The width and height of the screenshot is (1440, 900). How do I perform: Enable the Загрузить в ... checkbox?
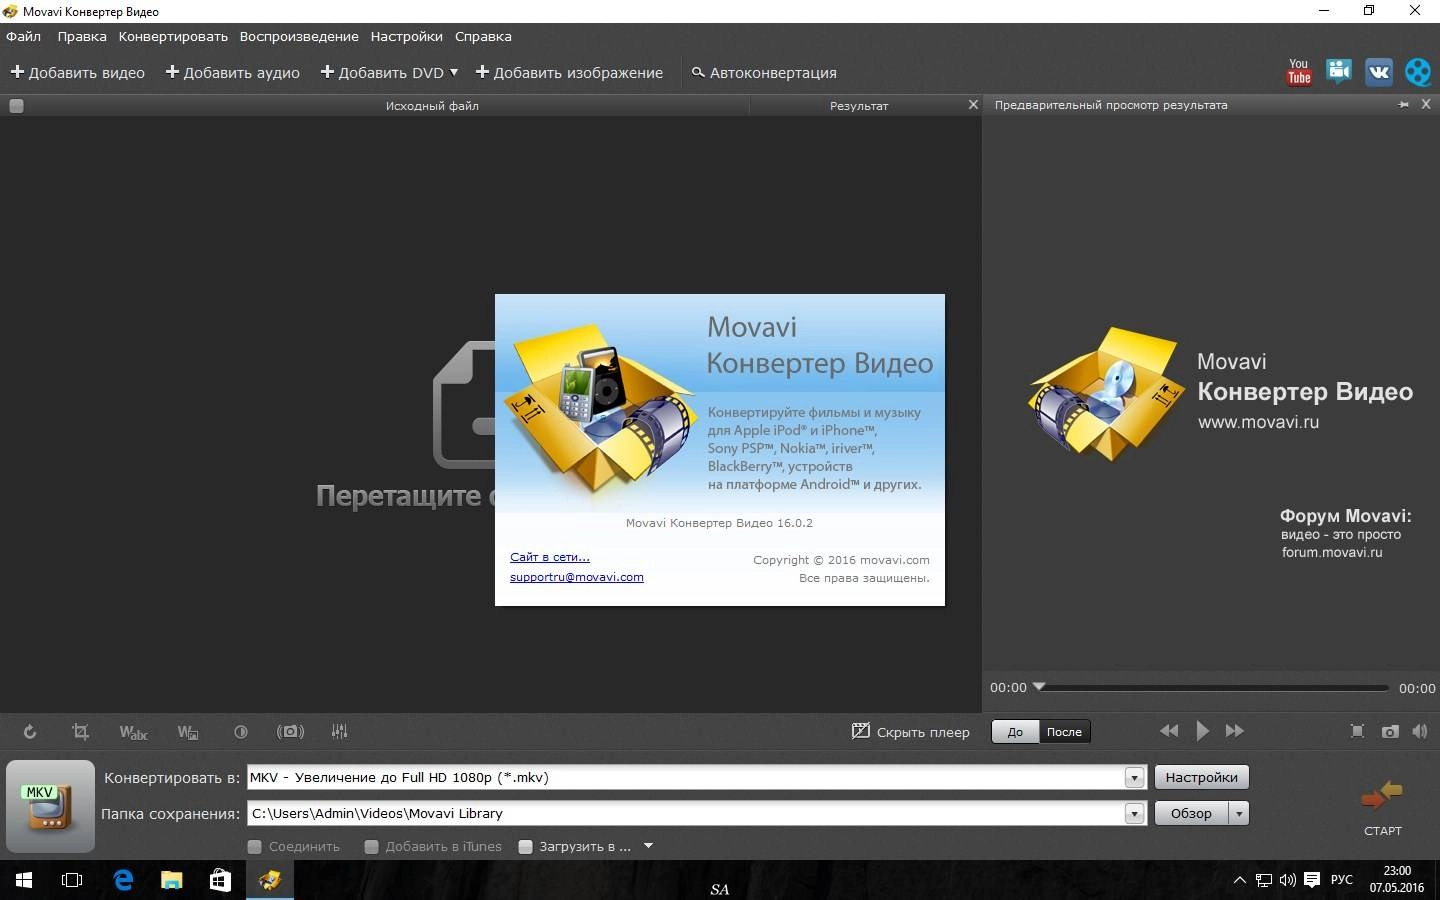pos(526,847)
